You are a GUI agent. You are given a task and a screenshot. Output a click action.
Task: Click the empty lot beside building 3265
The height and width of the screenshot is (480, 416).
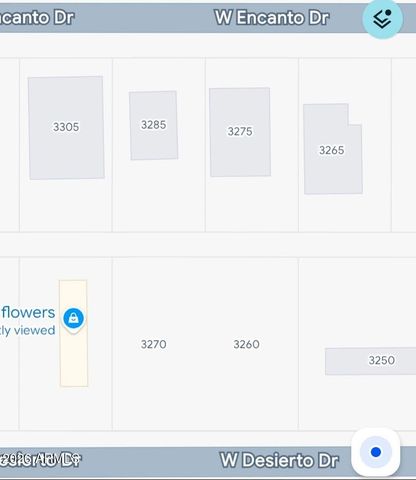point(404,145)
